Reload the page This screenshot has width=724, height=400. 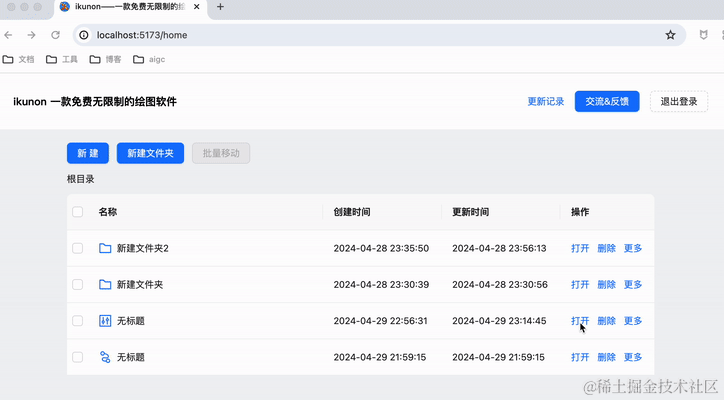55,35
